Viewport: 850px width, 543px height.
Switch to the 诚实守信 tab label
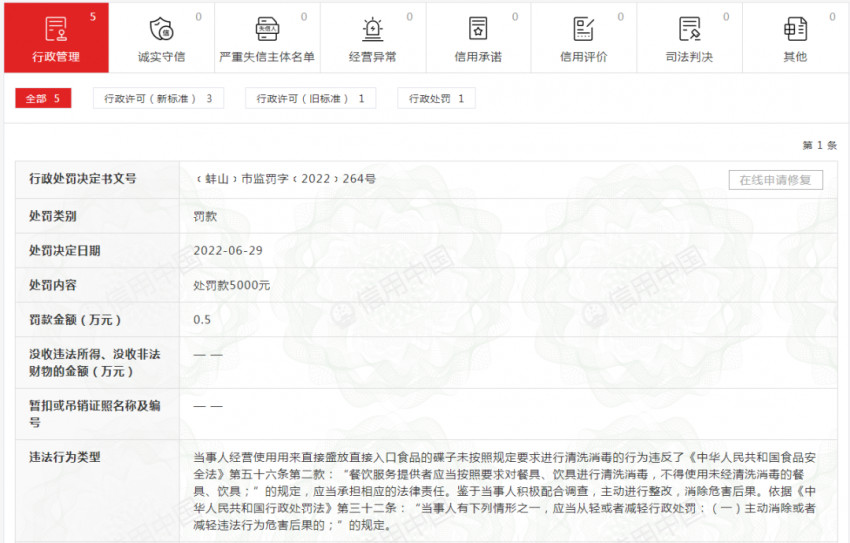click(161, 57)
